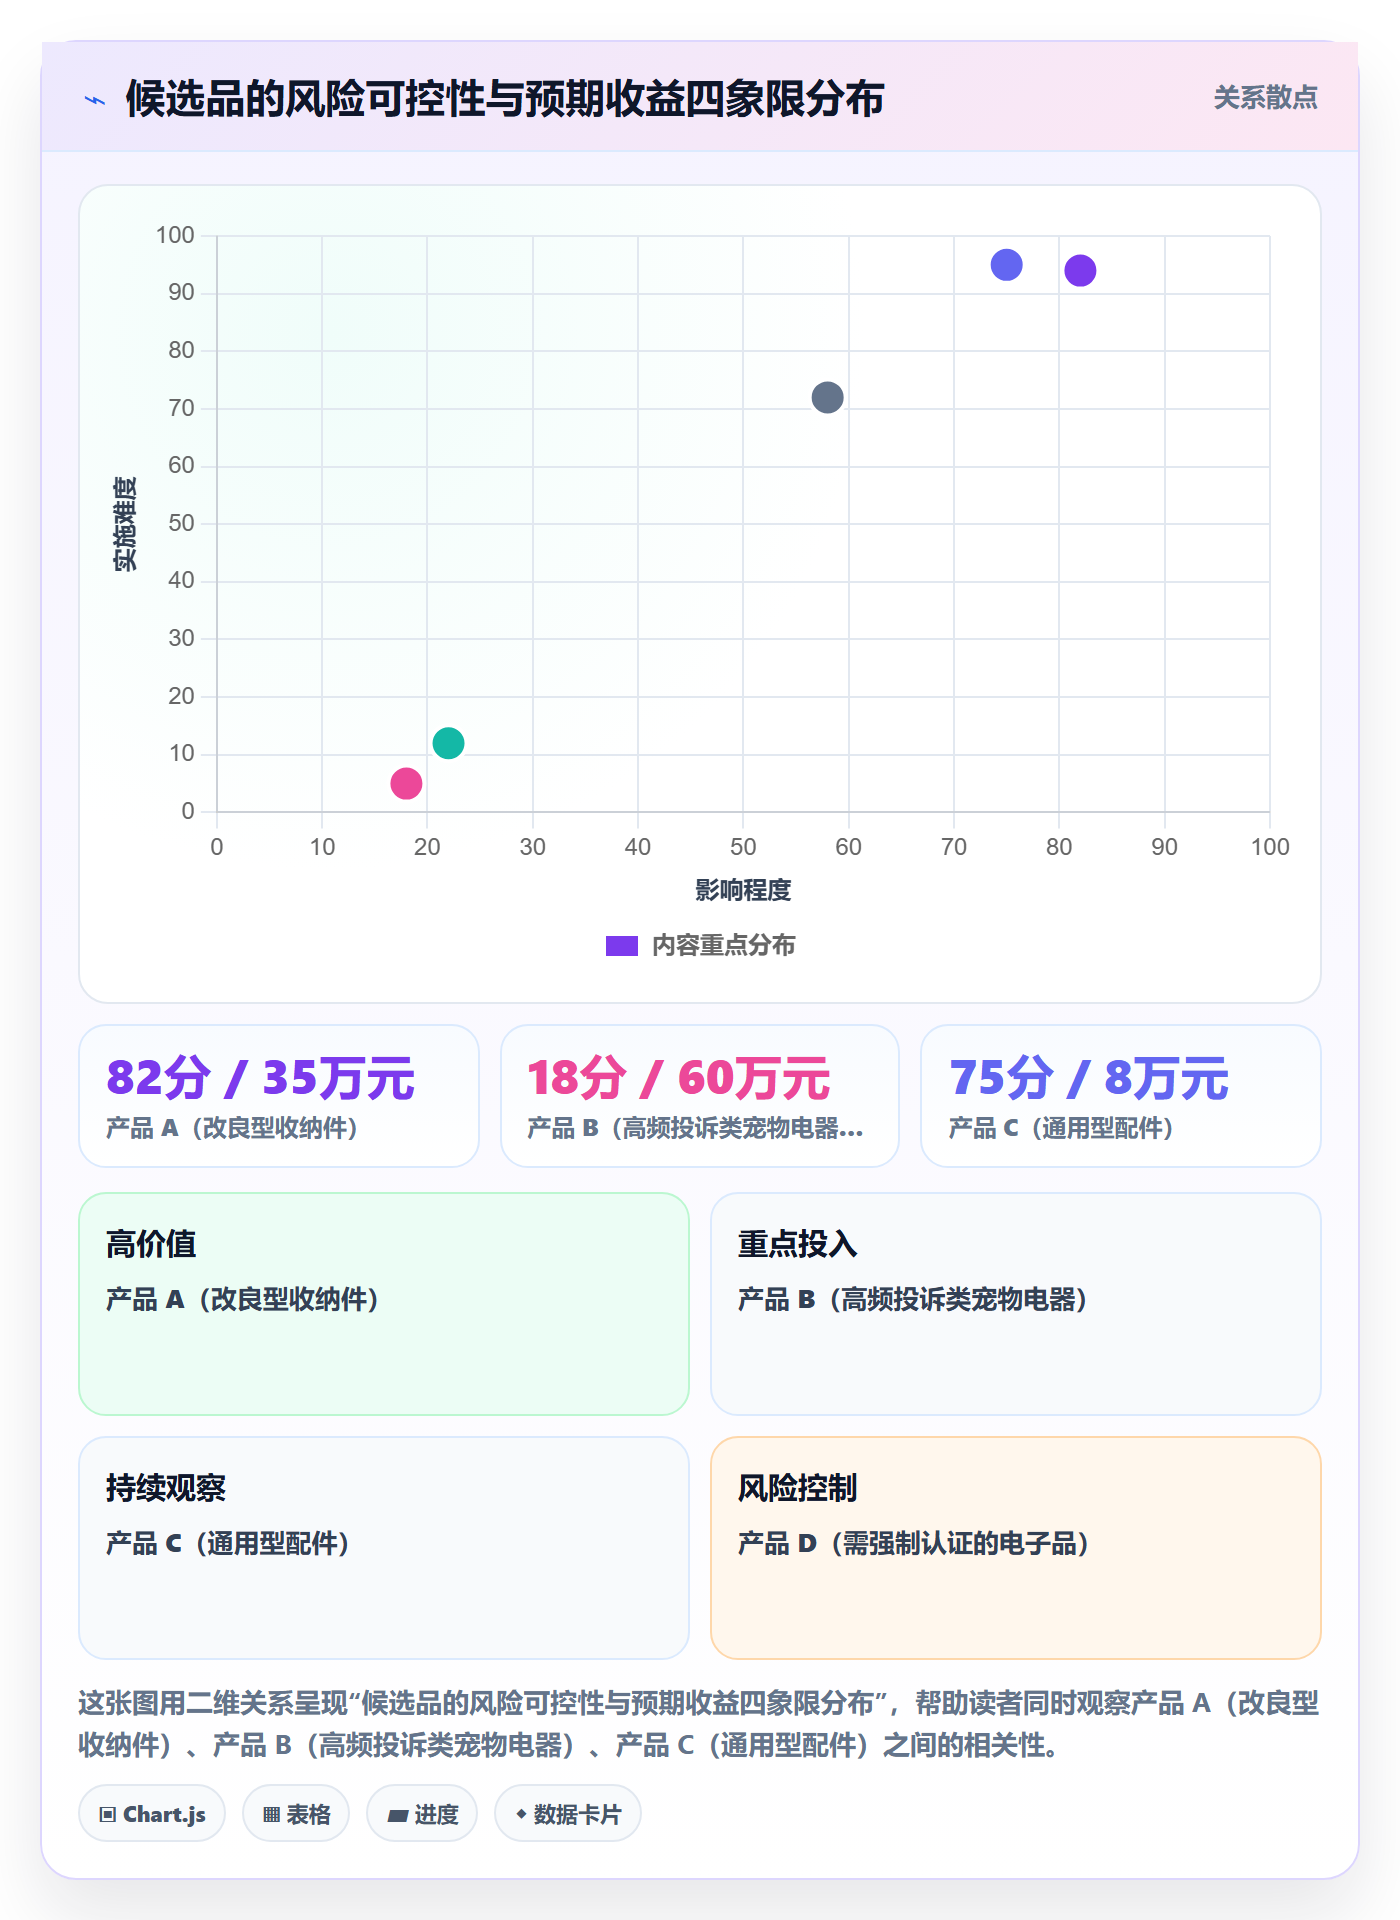Click the 风险控制 quadrant card
1400x1920 pixels.
(1016, 1548)
